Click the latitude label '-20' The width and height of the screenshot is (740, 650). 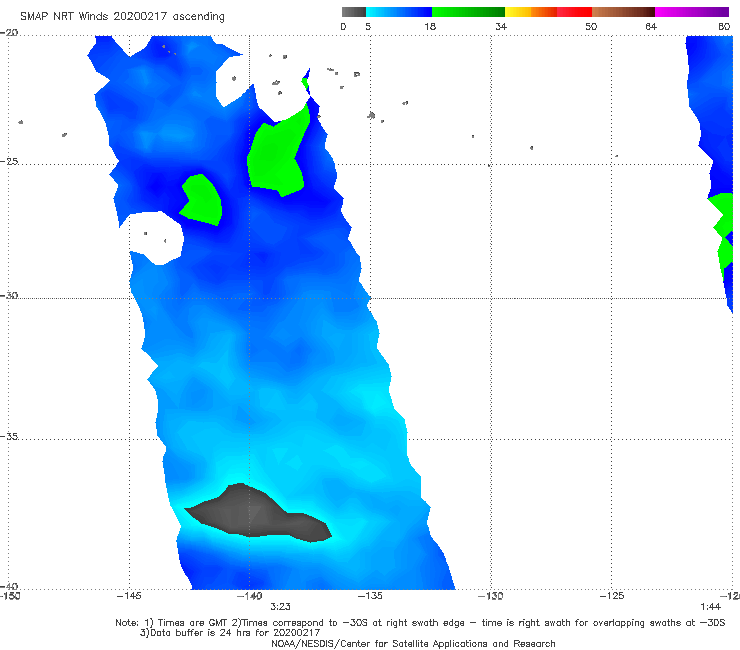(9, 33)
